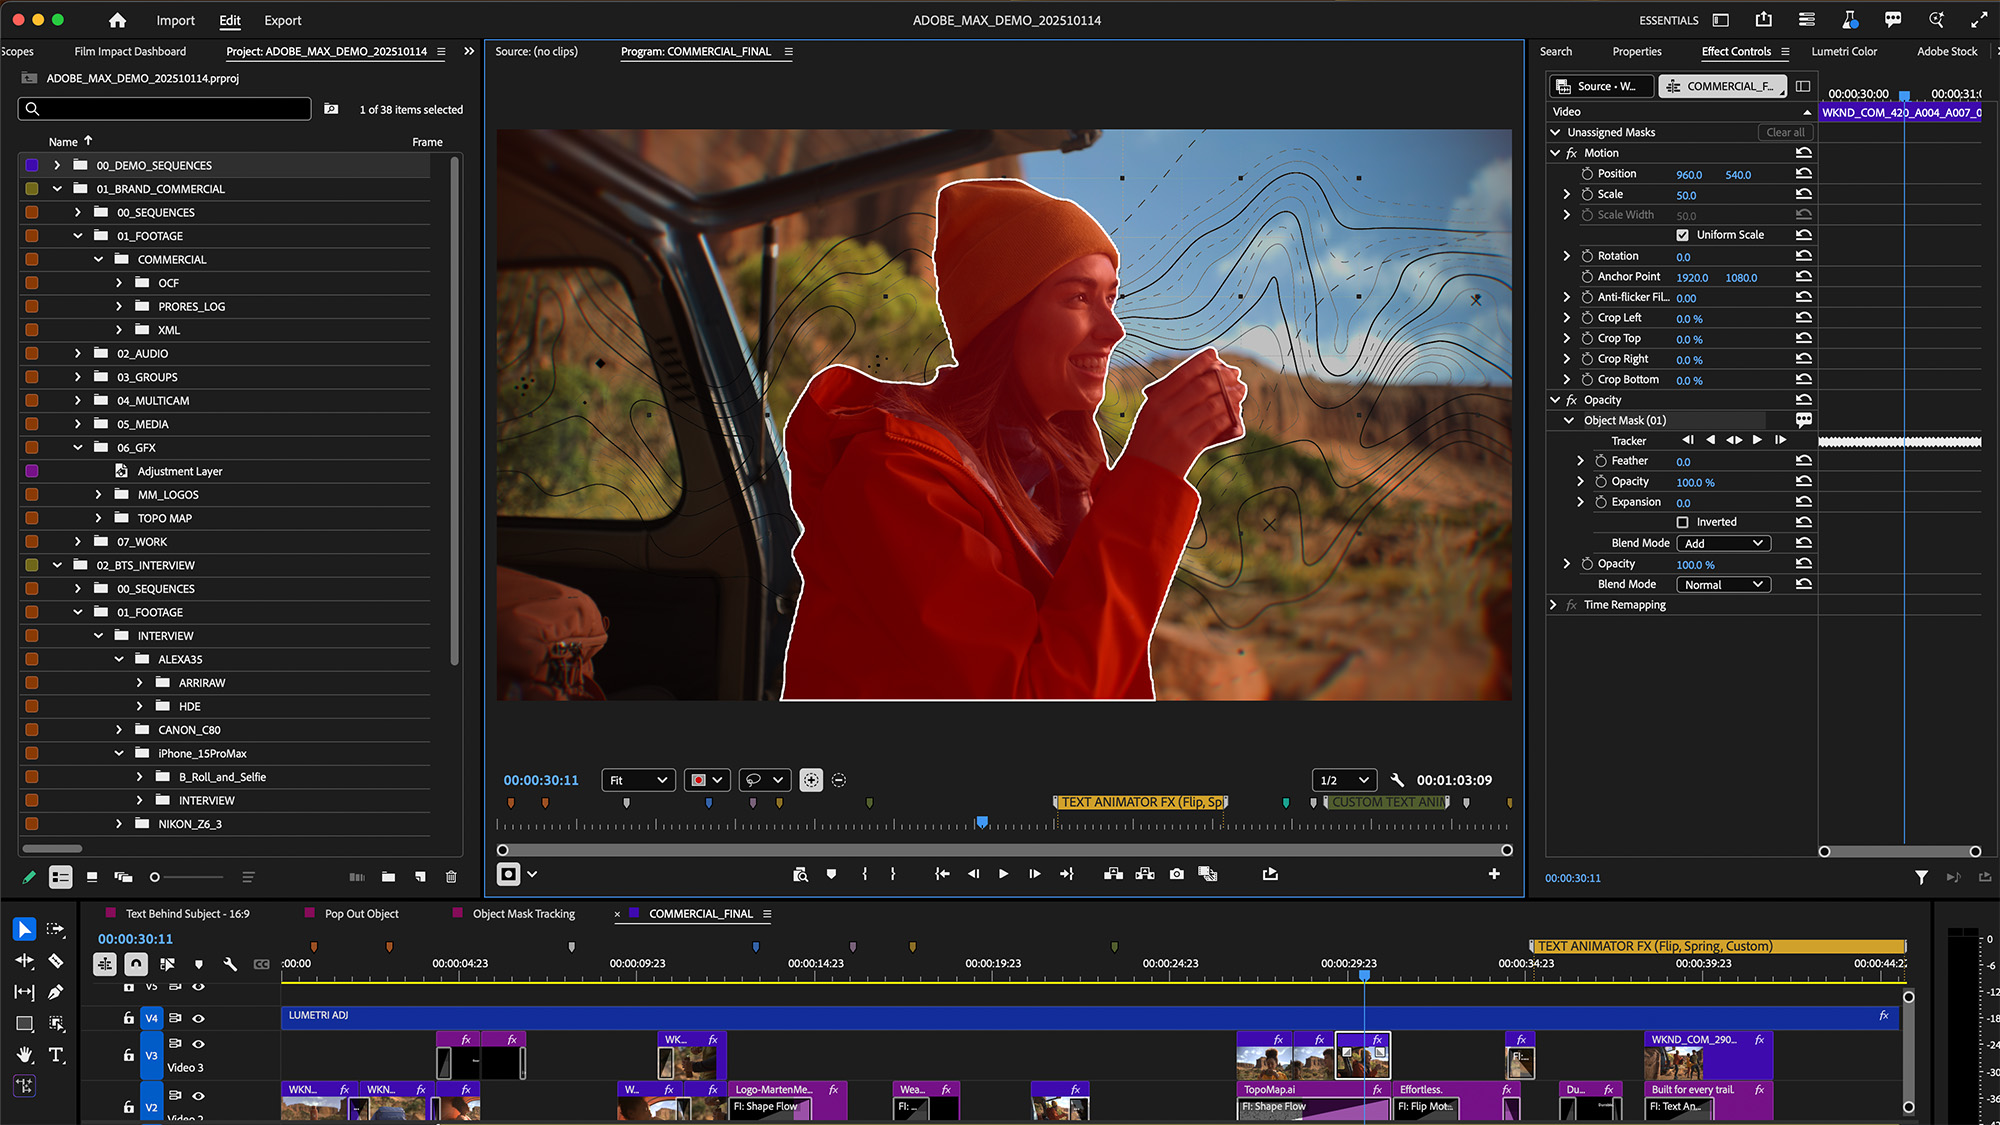Toggle Uniform Scale checkbox in Motion

pyautogui.click(x=1684, y=235)
